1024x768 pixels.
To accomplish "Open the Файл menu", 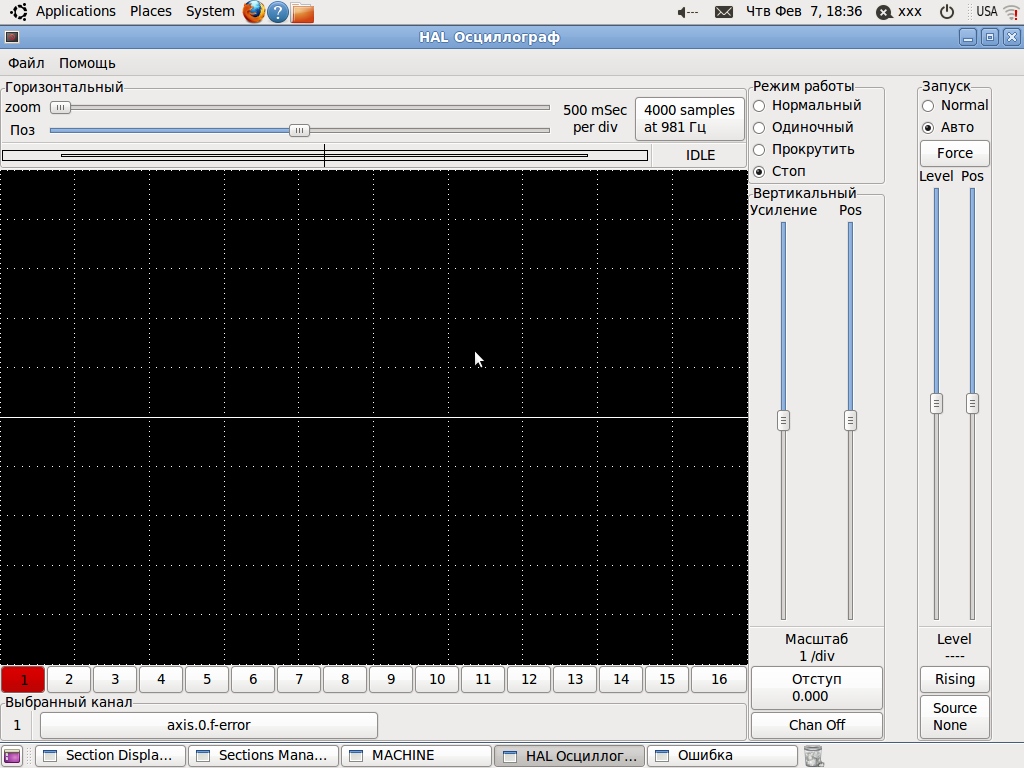I will (x=26, y=63).
